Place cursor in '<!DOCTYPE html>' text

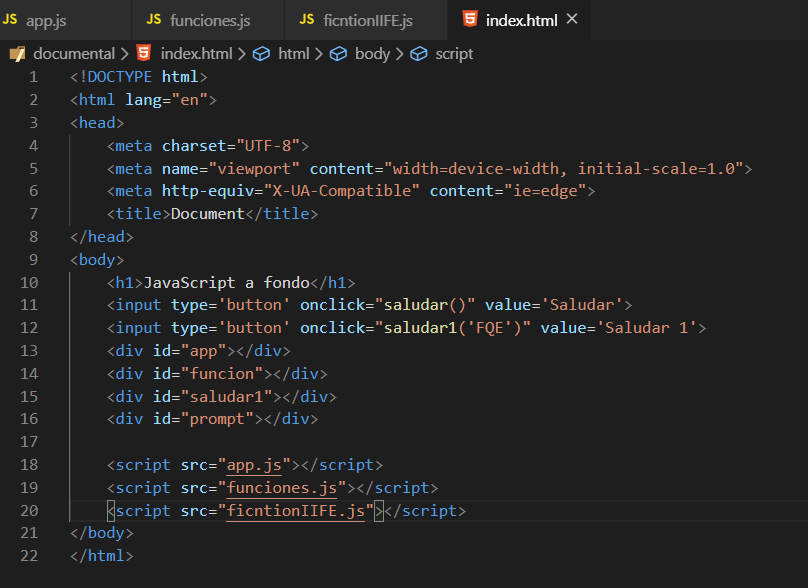tap(139, 77)
